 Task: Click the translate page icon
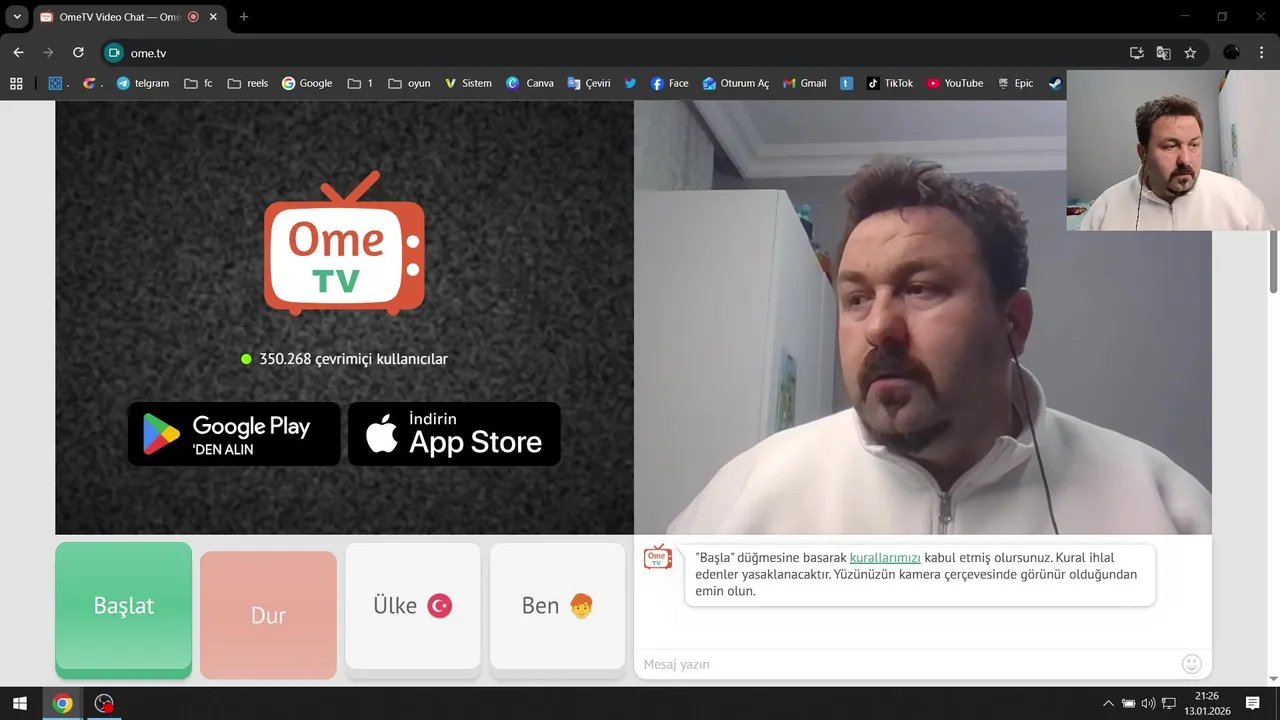click(x=1163, y=53)
